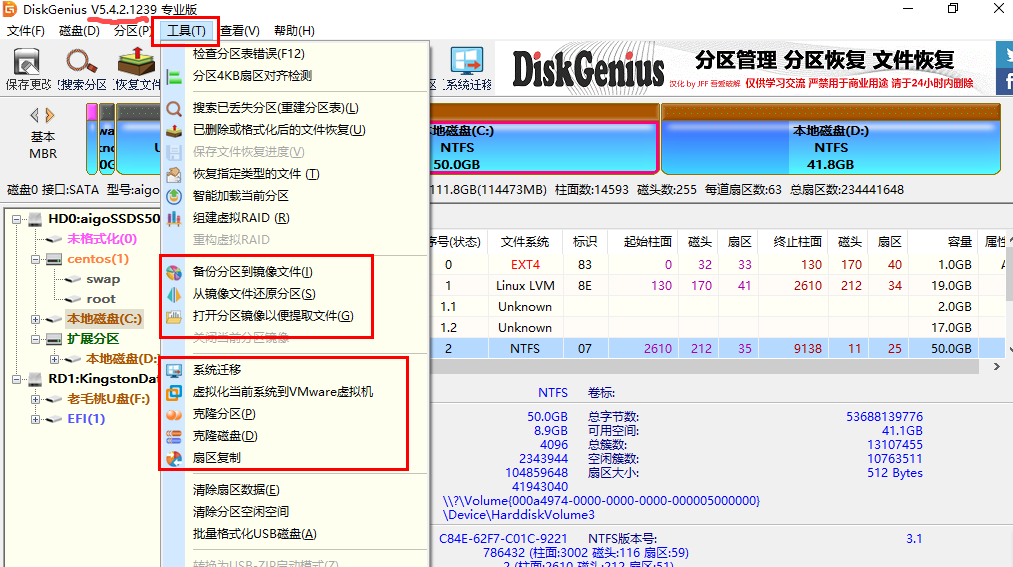Click the smart load current partition icon
The image size is (1013, 567).
(174, 196)
